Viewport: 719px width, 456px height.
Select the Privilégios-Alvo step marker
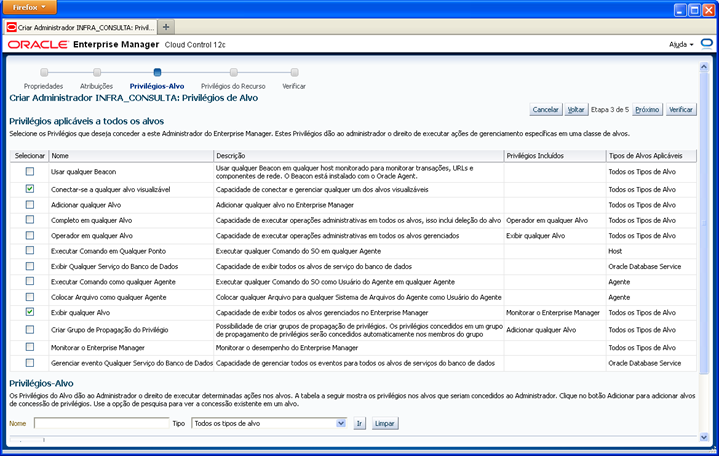157,72
